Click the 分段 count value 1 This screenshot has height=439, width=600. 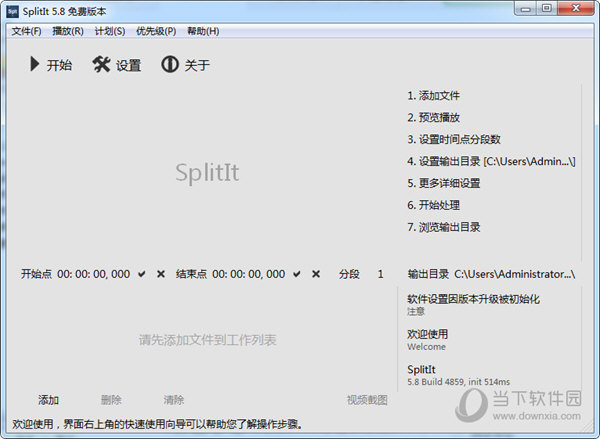click(380, 274)
